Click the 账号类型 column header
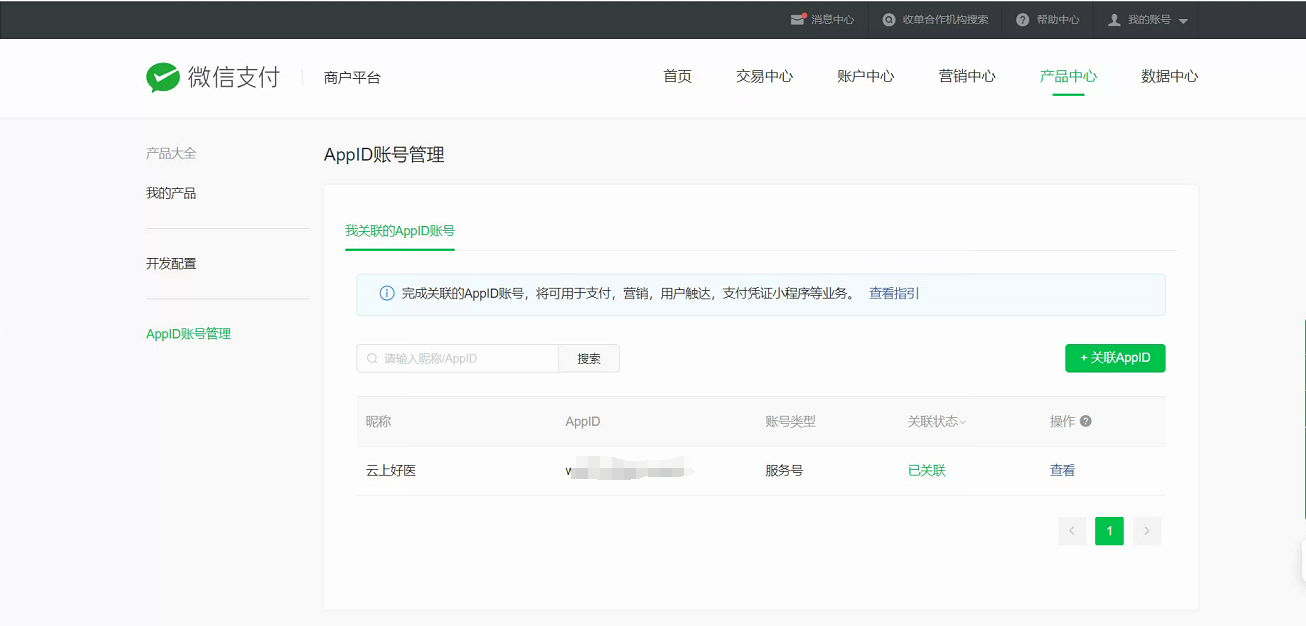Image resolution: width=1306 pixels, height=626 pixels. pos(790,421)
